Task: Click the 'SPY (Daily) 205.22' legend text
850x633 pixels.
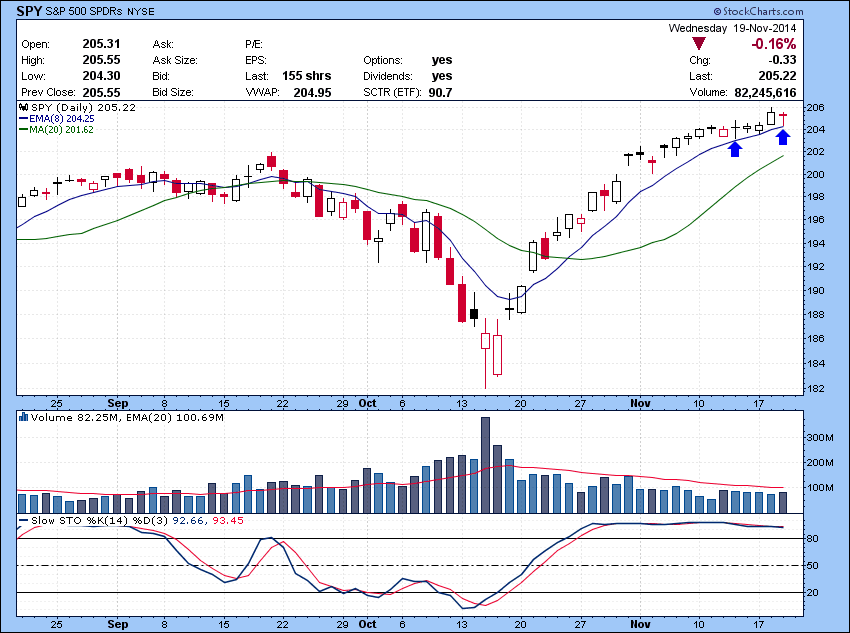Action: (83, 107)
